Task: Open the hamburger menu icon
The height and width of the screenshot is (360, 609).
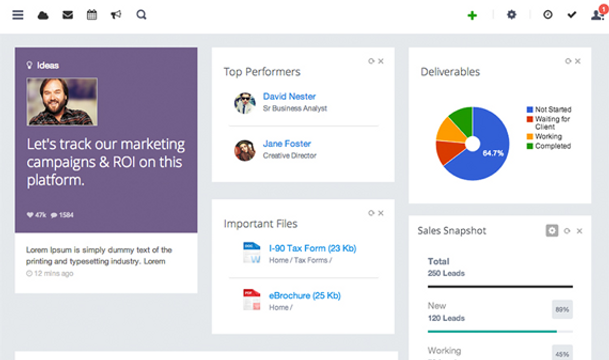Action: pos(18,15)
